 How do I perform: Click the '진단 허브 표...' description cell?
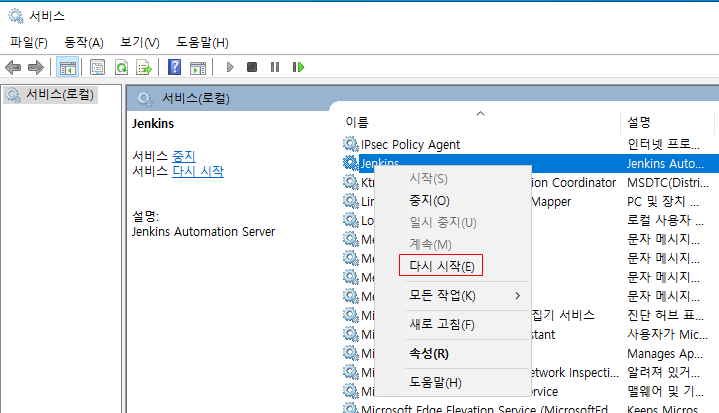coord(665,315)
